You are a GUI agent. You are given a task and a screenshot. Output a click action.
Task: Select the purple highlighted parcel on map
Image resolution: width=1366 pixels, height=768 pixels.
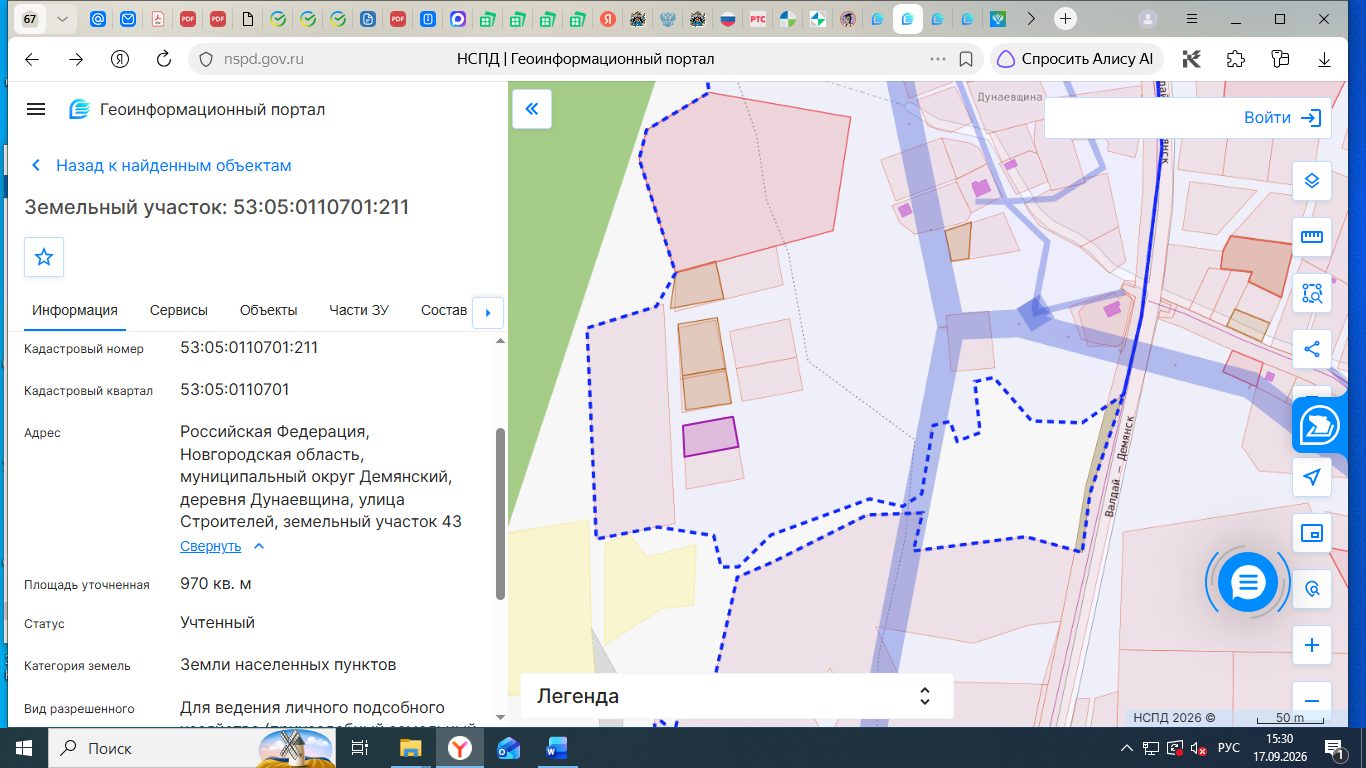click(x=710, y=437)
